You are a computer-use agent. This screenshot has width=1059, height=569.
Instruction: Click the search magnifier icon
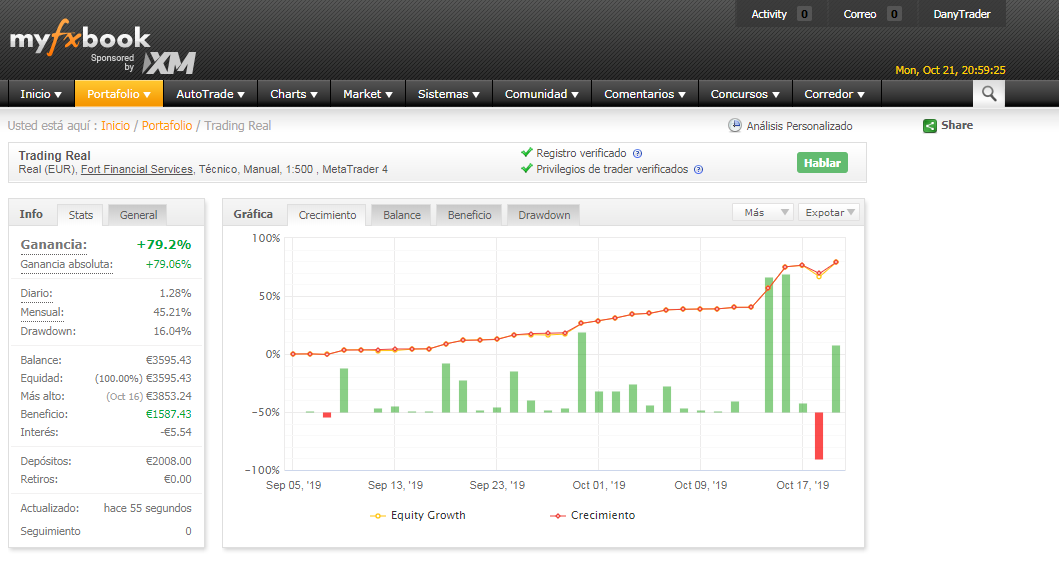coord(988,94)
